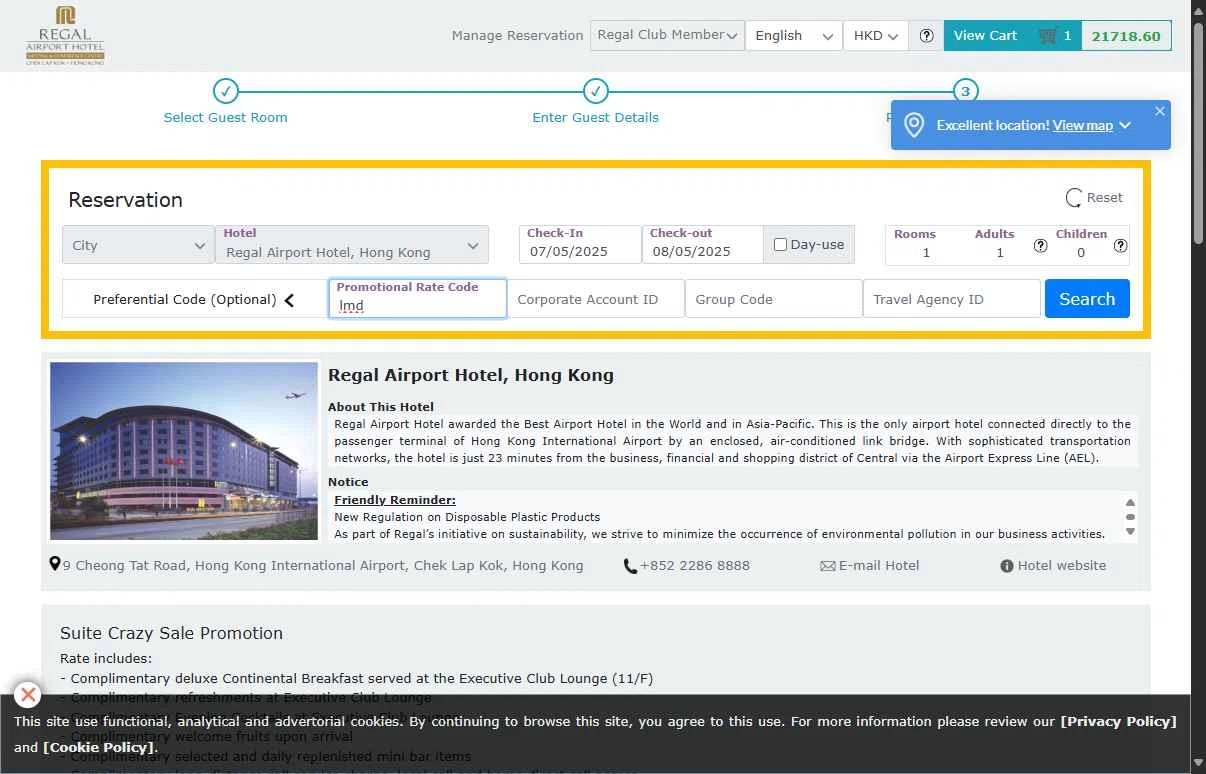Click the envelope icon for E-mail Hotel
The width and height of the screenshot is (1206, 774).
[x=827, y=566]
